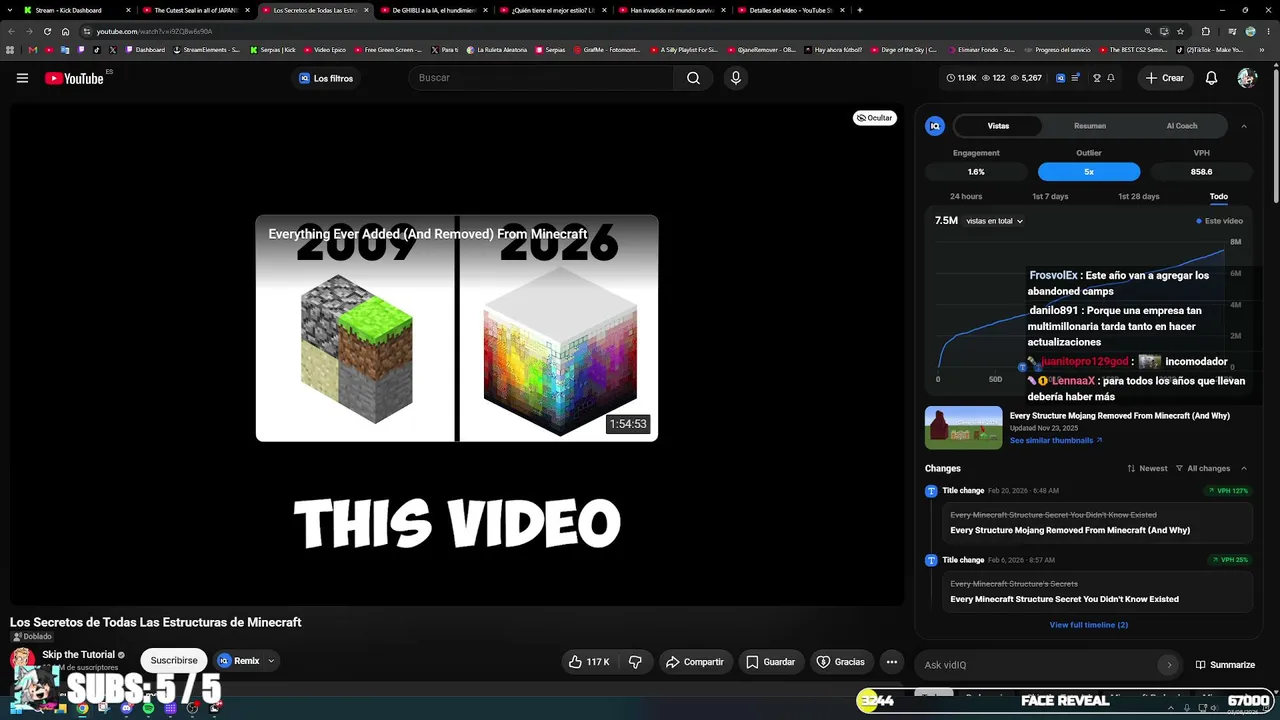Show the 1st 7 days range

[x=1050, y=196]
